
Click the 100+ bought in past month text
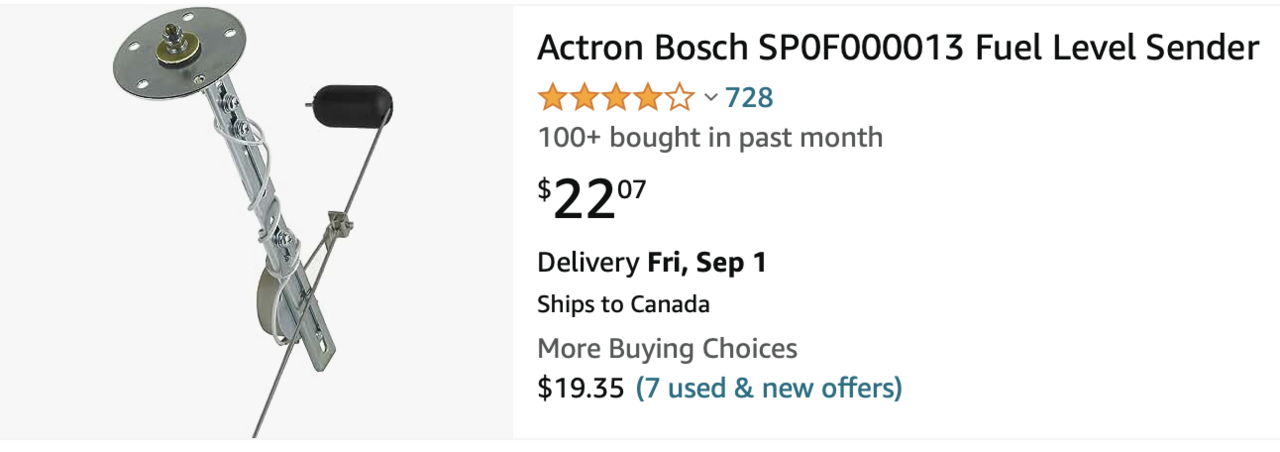click(x=710, y=137)
